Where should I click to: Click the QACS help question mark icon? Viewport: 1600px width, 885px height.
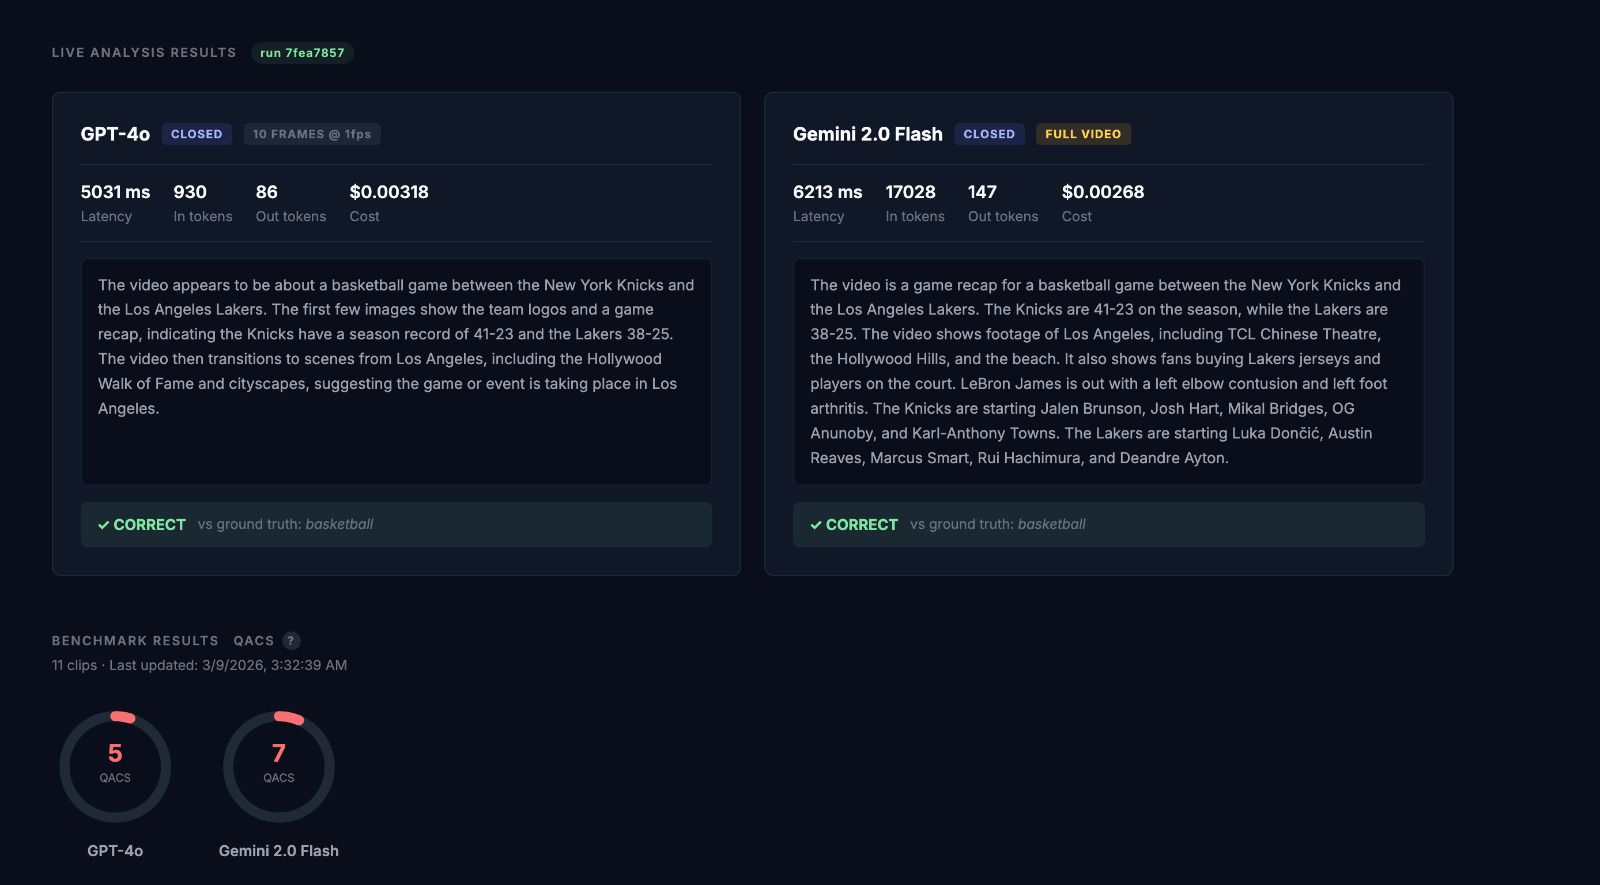(x=291, y=641)
